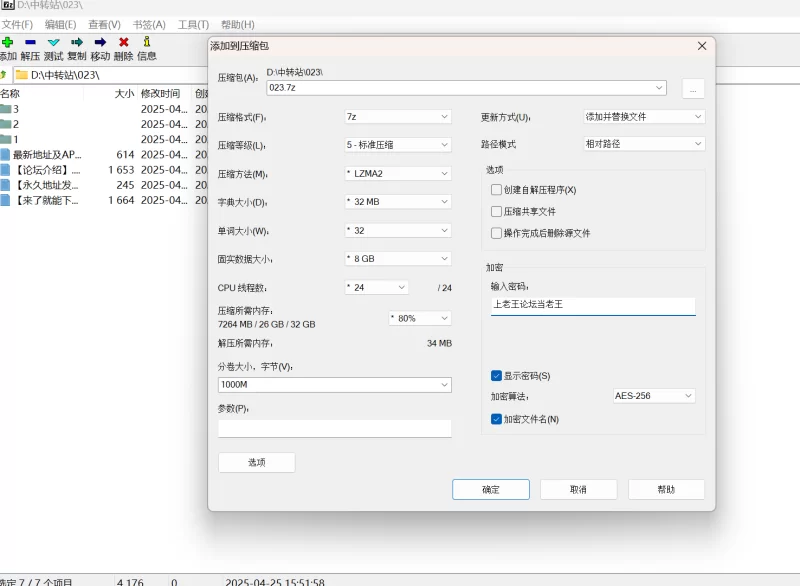Enable the create self-extracting archive (创建自解压程序) checkbox
The width and height of the screenshot is (800, 586).
pyautogui.click(x=497, y=190)
